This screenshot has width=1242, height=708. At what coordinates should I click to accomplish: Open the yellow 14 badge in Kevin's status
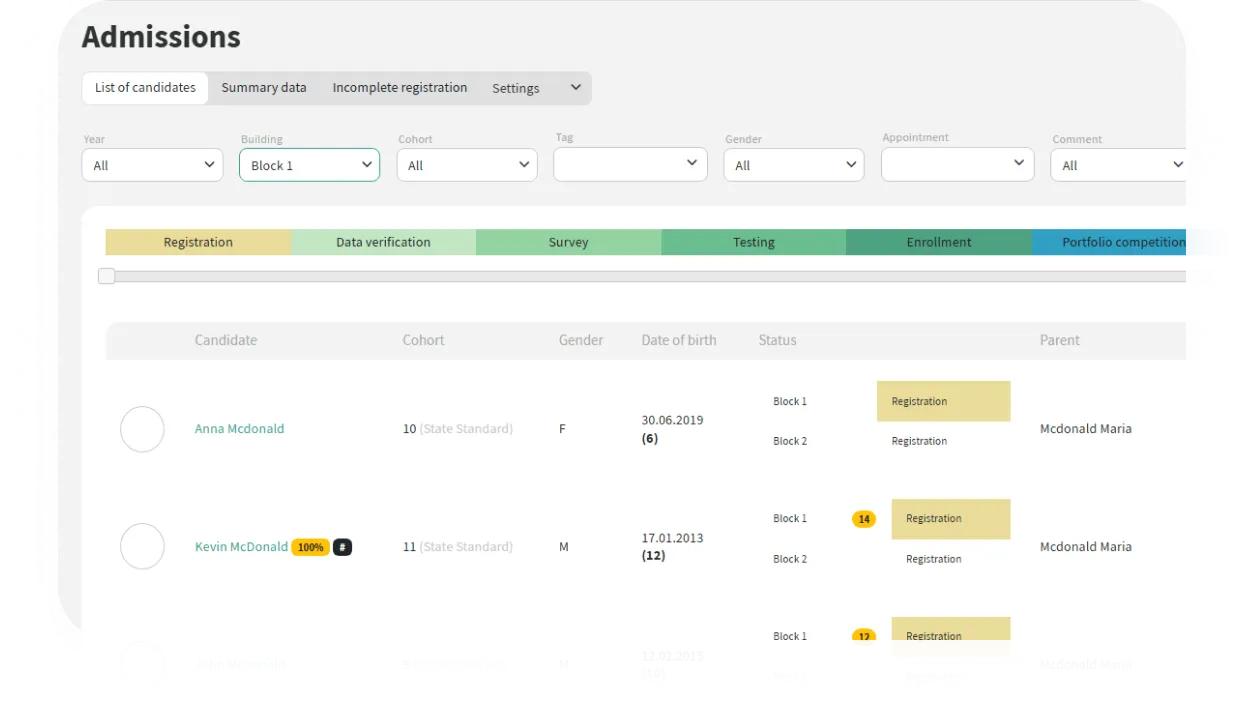(863, 519)
